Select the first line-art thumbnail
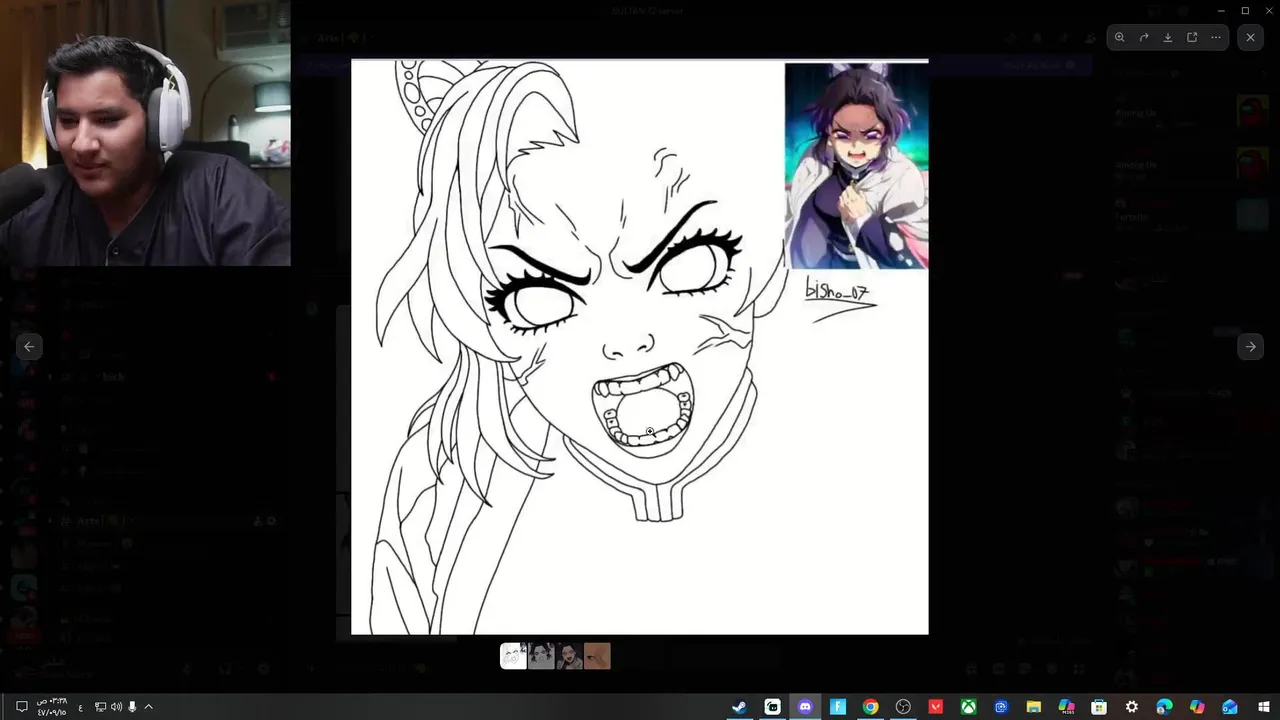The width and height of the screenshot is (1280, 720). pos(513,656)
